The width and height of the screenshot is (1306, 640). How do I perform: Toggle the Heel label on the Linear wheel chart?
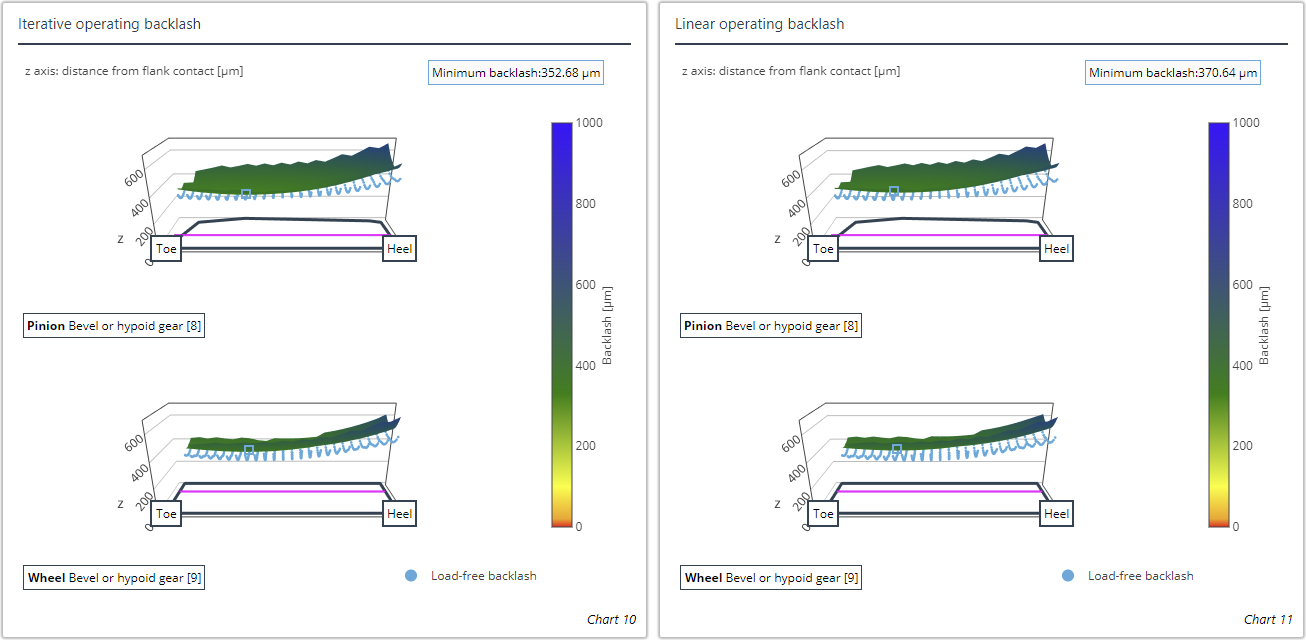coord(1055,512)
